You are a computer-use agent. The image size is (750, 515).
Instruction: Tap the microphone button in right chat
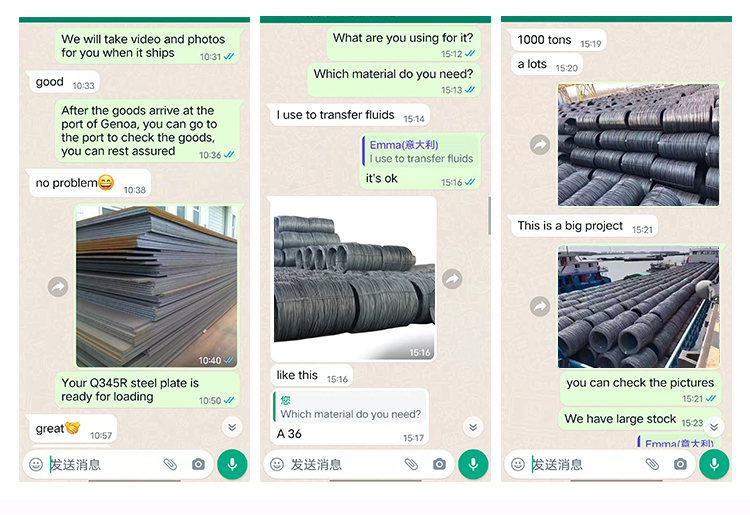coord(714,464)
